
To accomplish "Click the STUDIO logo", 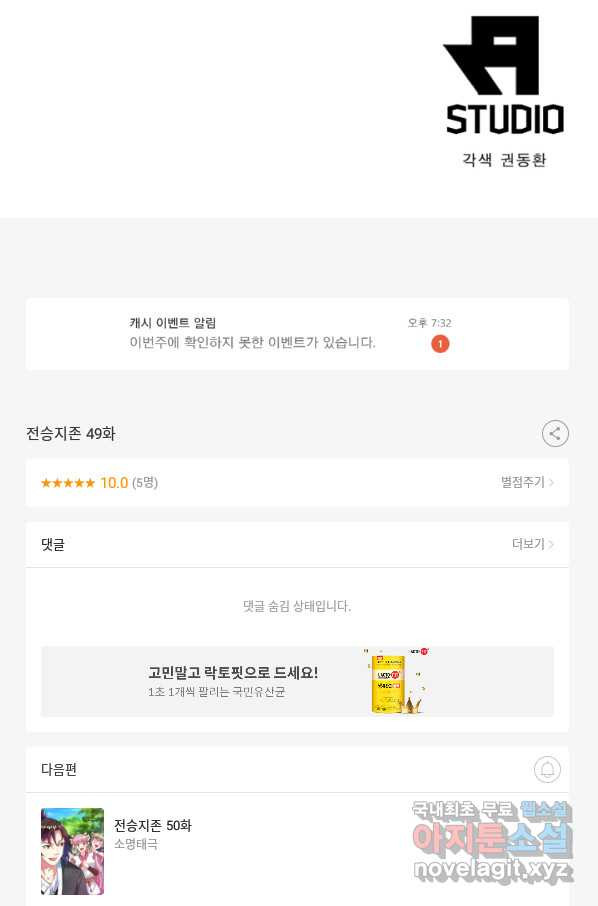I will click(x=504, y=75).
